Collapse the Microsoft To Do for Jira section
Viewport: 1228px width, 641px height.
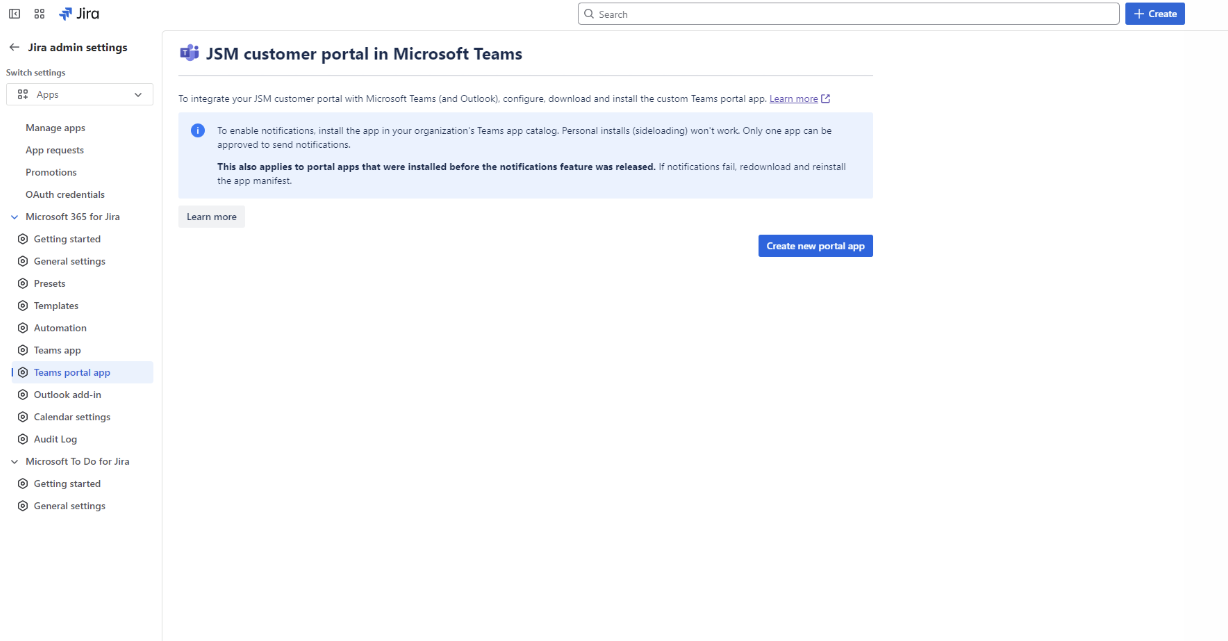click(14, 462)
